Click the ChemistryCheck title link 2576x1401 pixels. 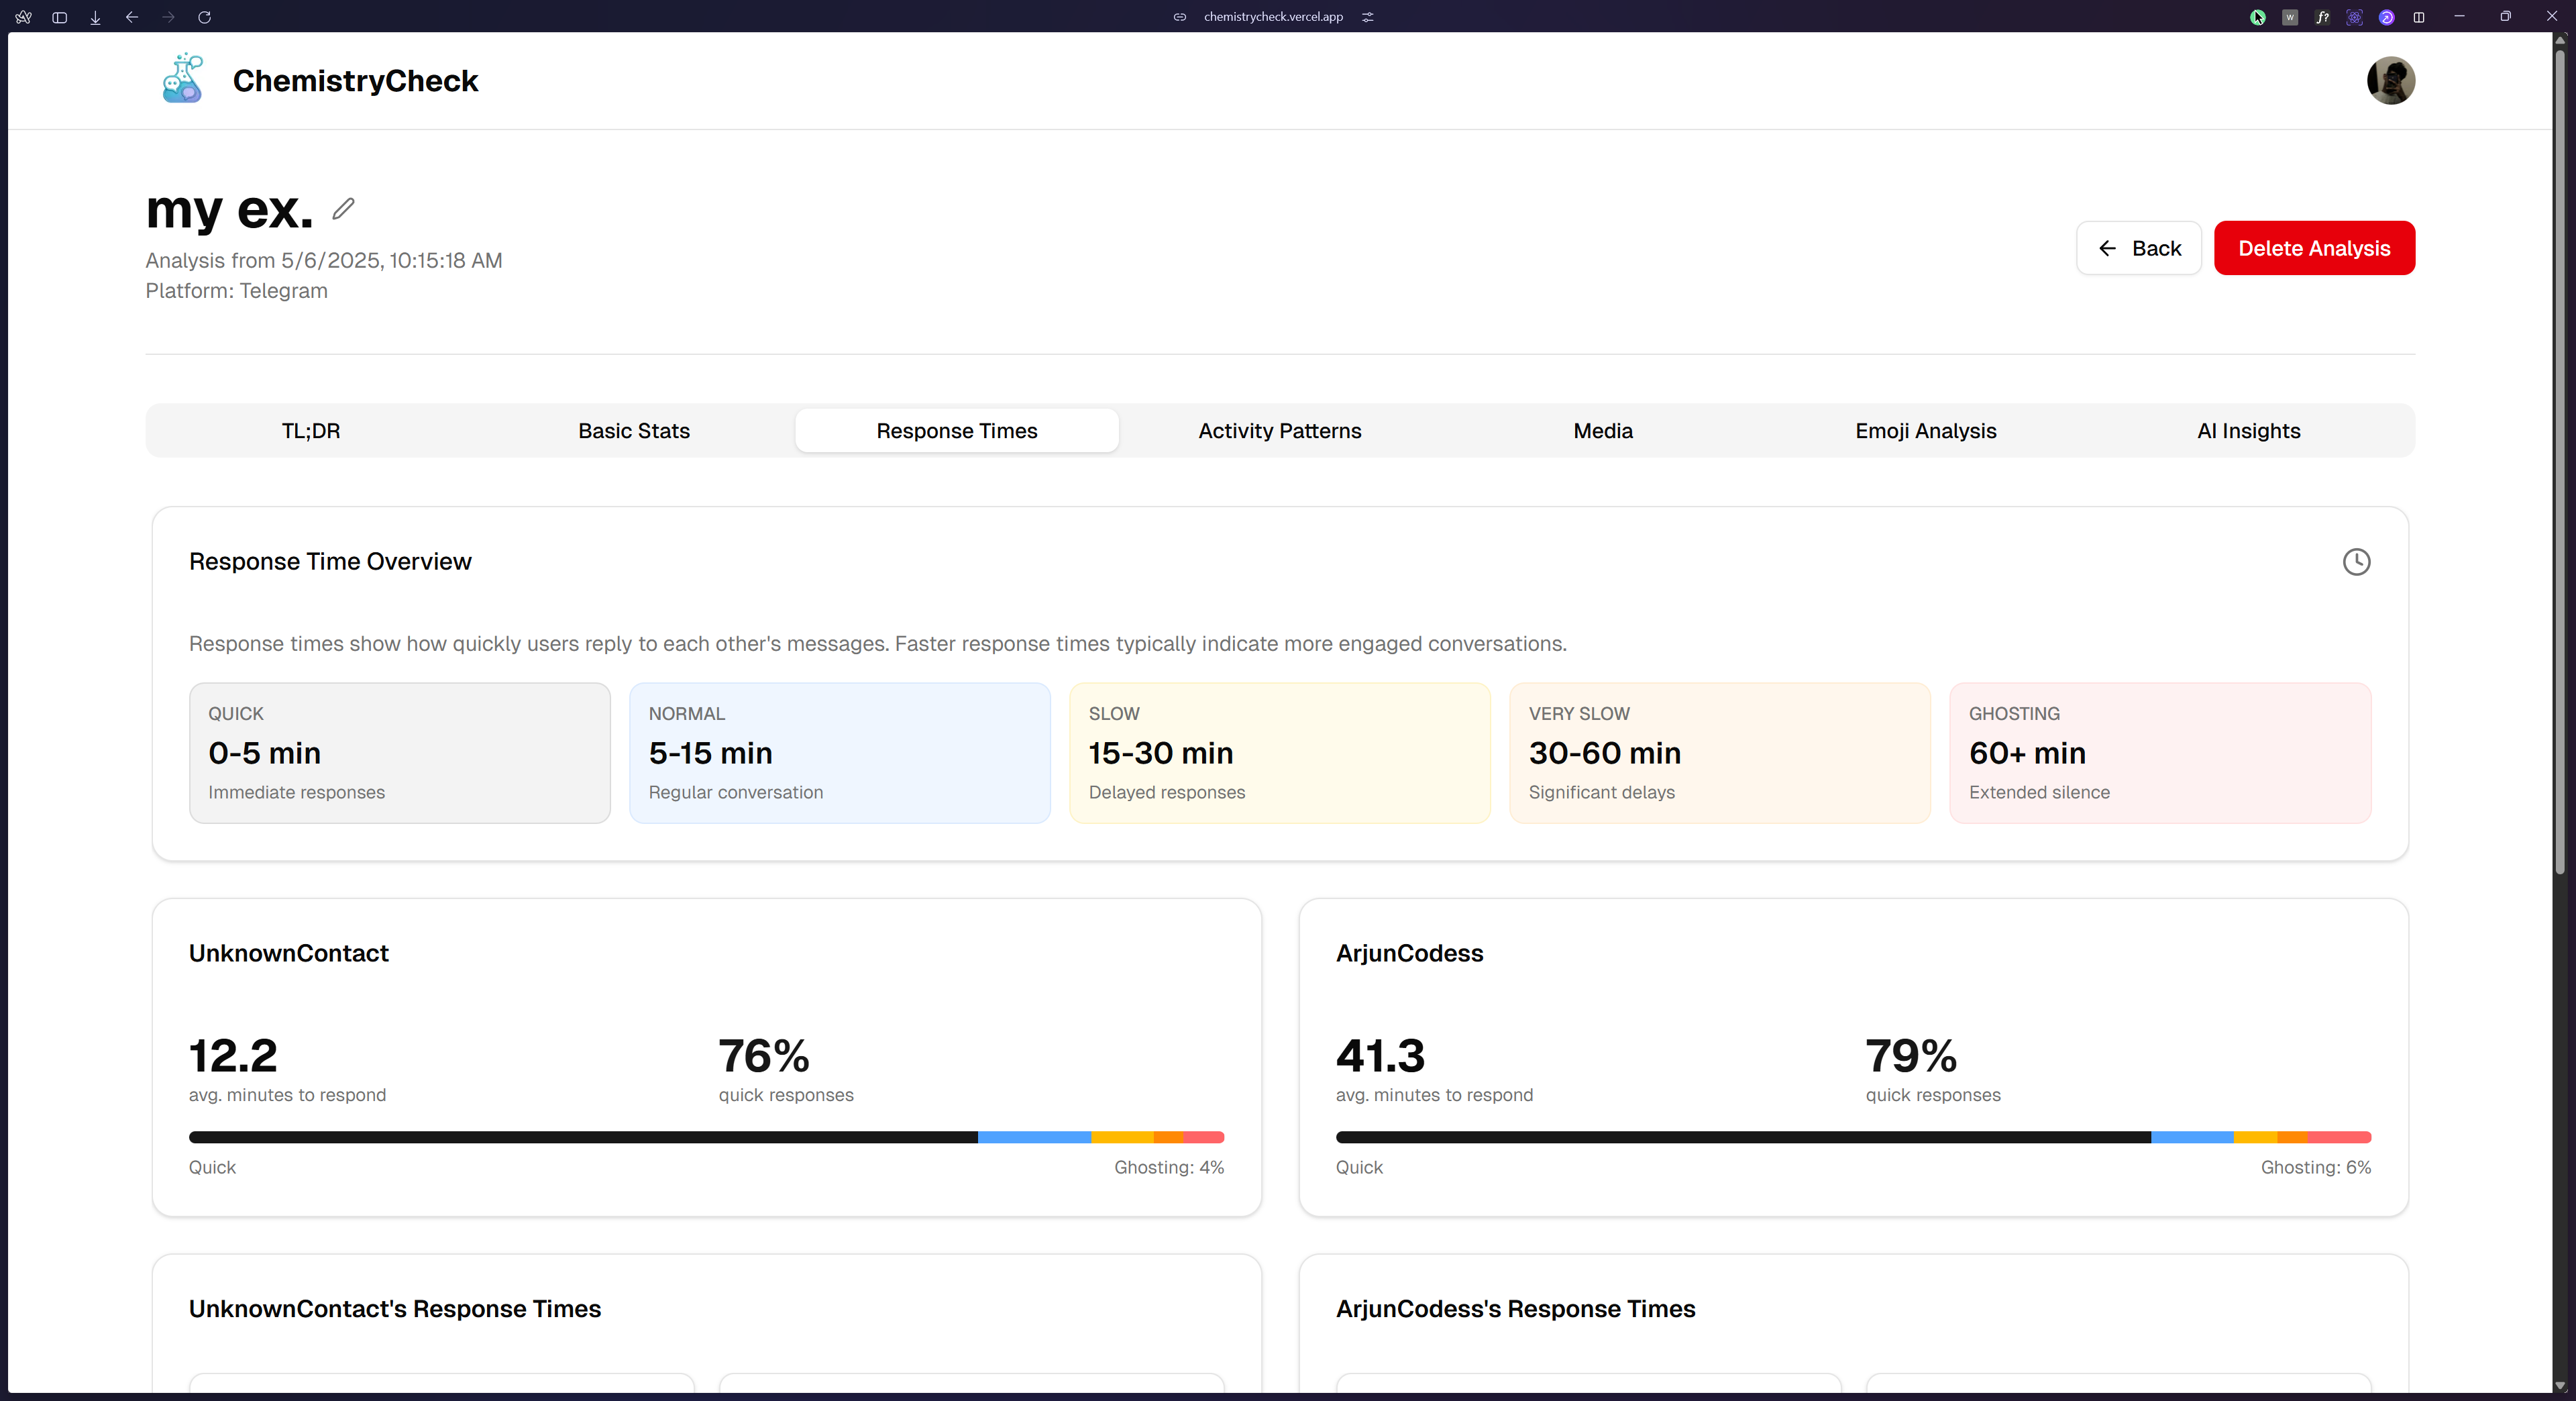click(x=355, y=81)
